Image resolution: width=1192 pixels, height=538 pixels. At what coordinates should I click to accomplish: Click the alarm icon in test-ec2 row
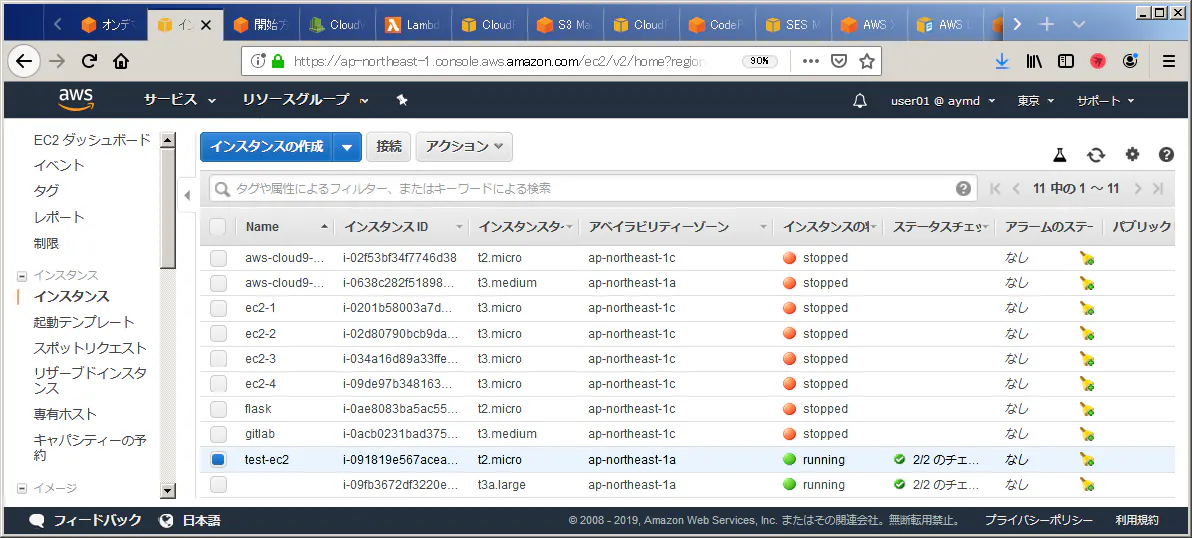1087,460
